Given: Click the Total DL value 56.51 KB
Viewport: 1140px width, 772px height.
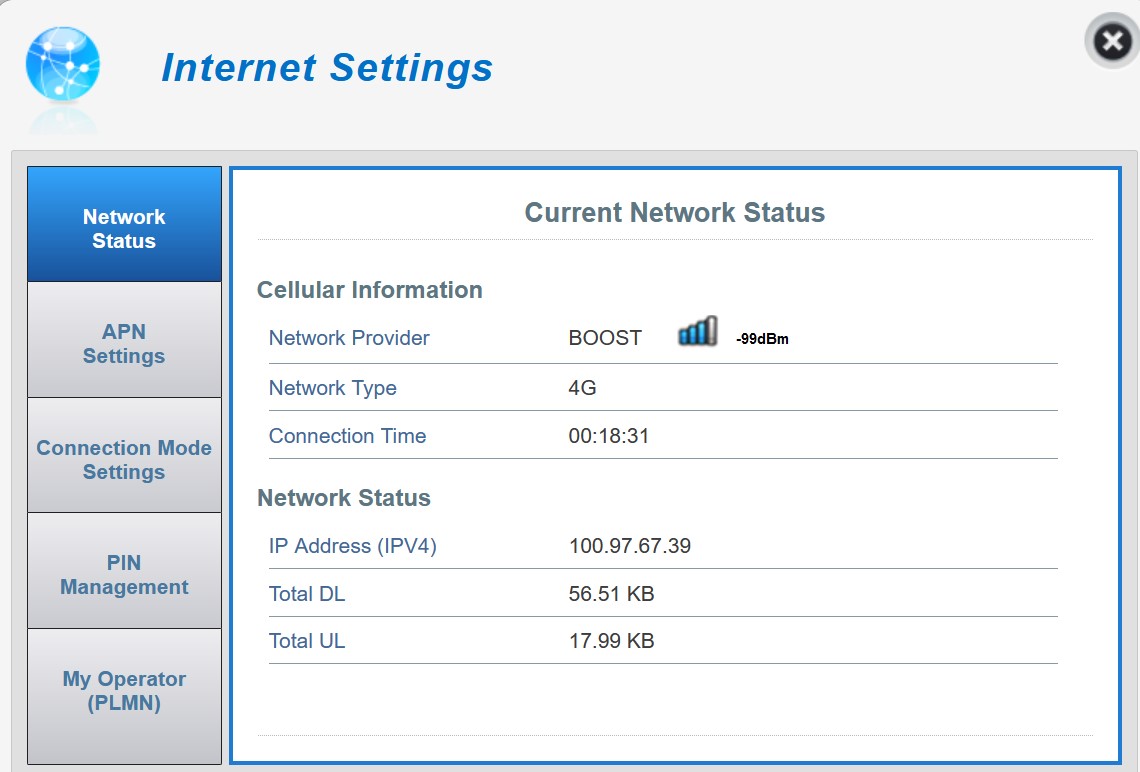Looking at the screenshot, I should 611,594.
